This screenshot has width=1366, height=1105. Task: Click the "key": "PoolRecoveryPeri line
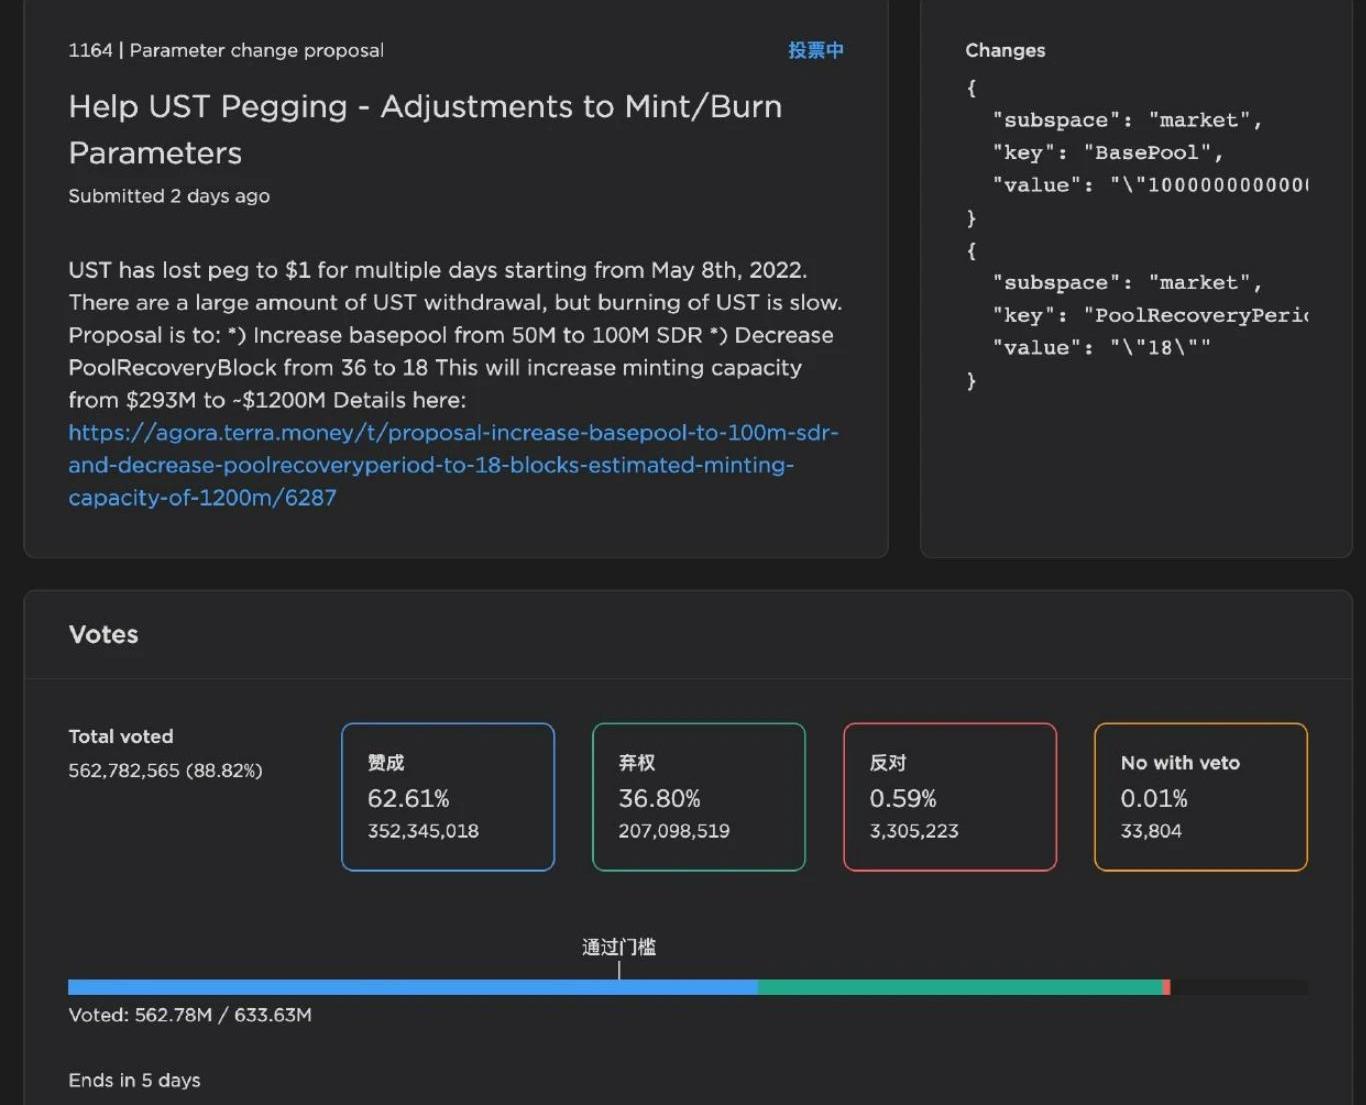1150,315
